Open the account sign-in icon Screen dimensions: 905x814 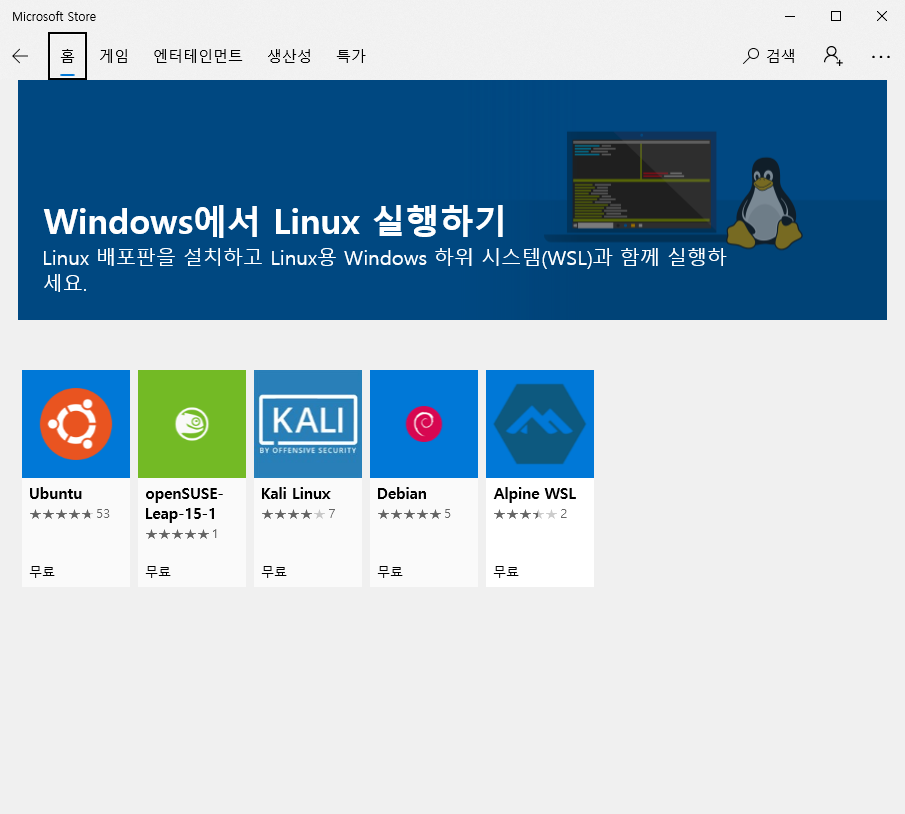pos(833,56)
